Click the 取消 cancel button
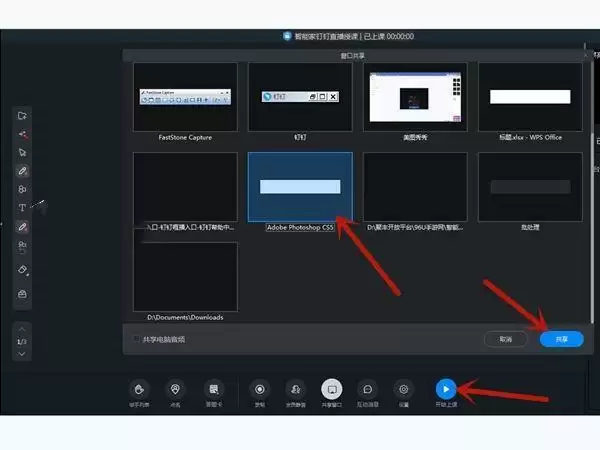Screen dimensions: 600x450 click(505, 339)
